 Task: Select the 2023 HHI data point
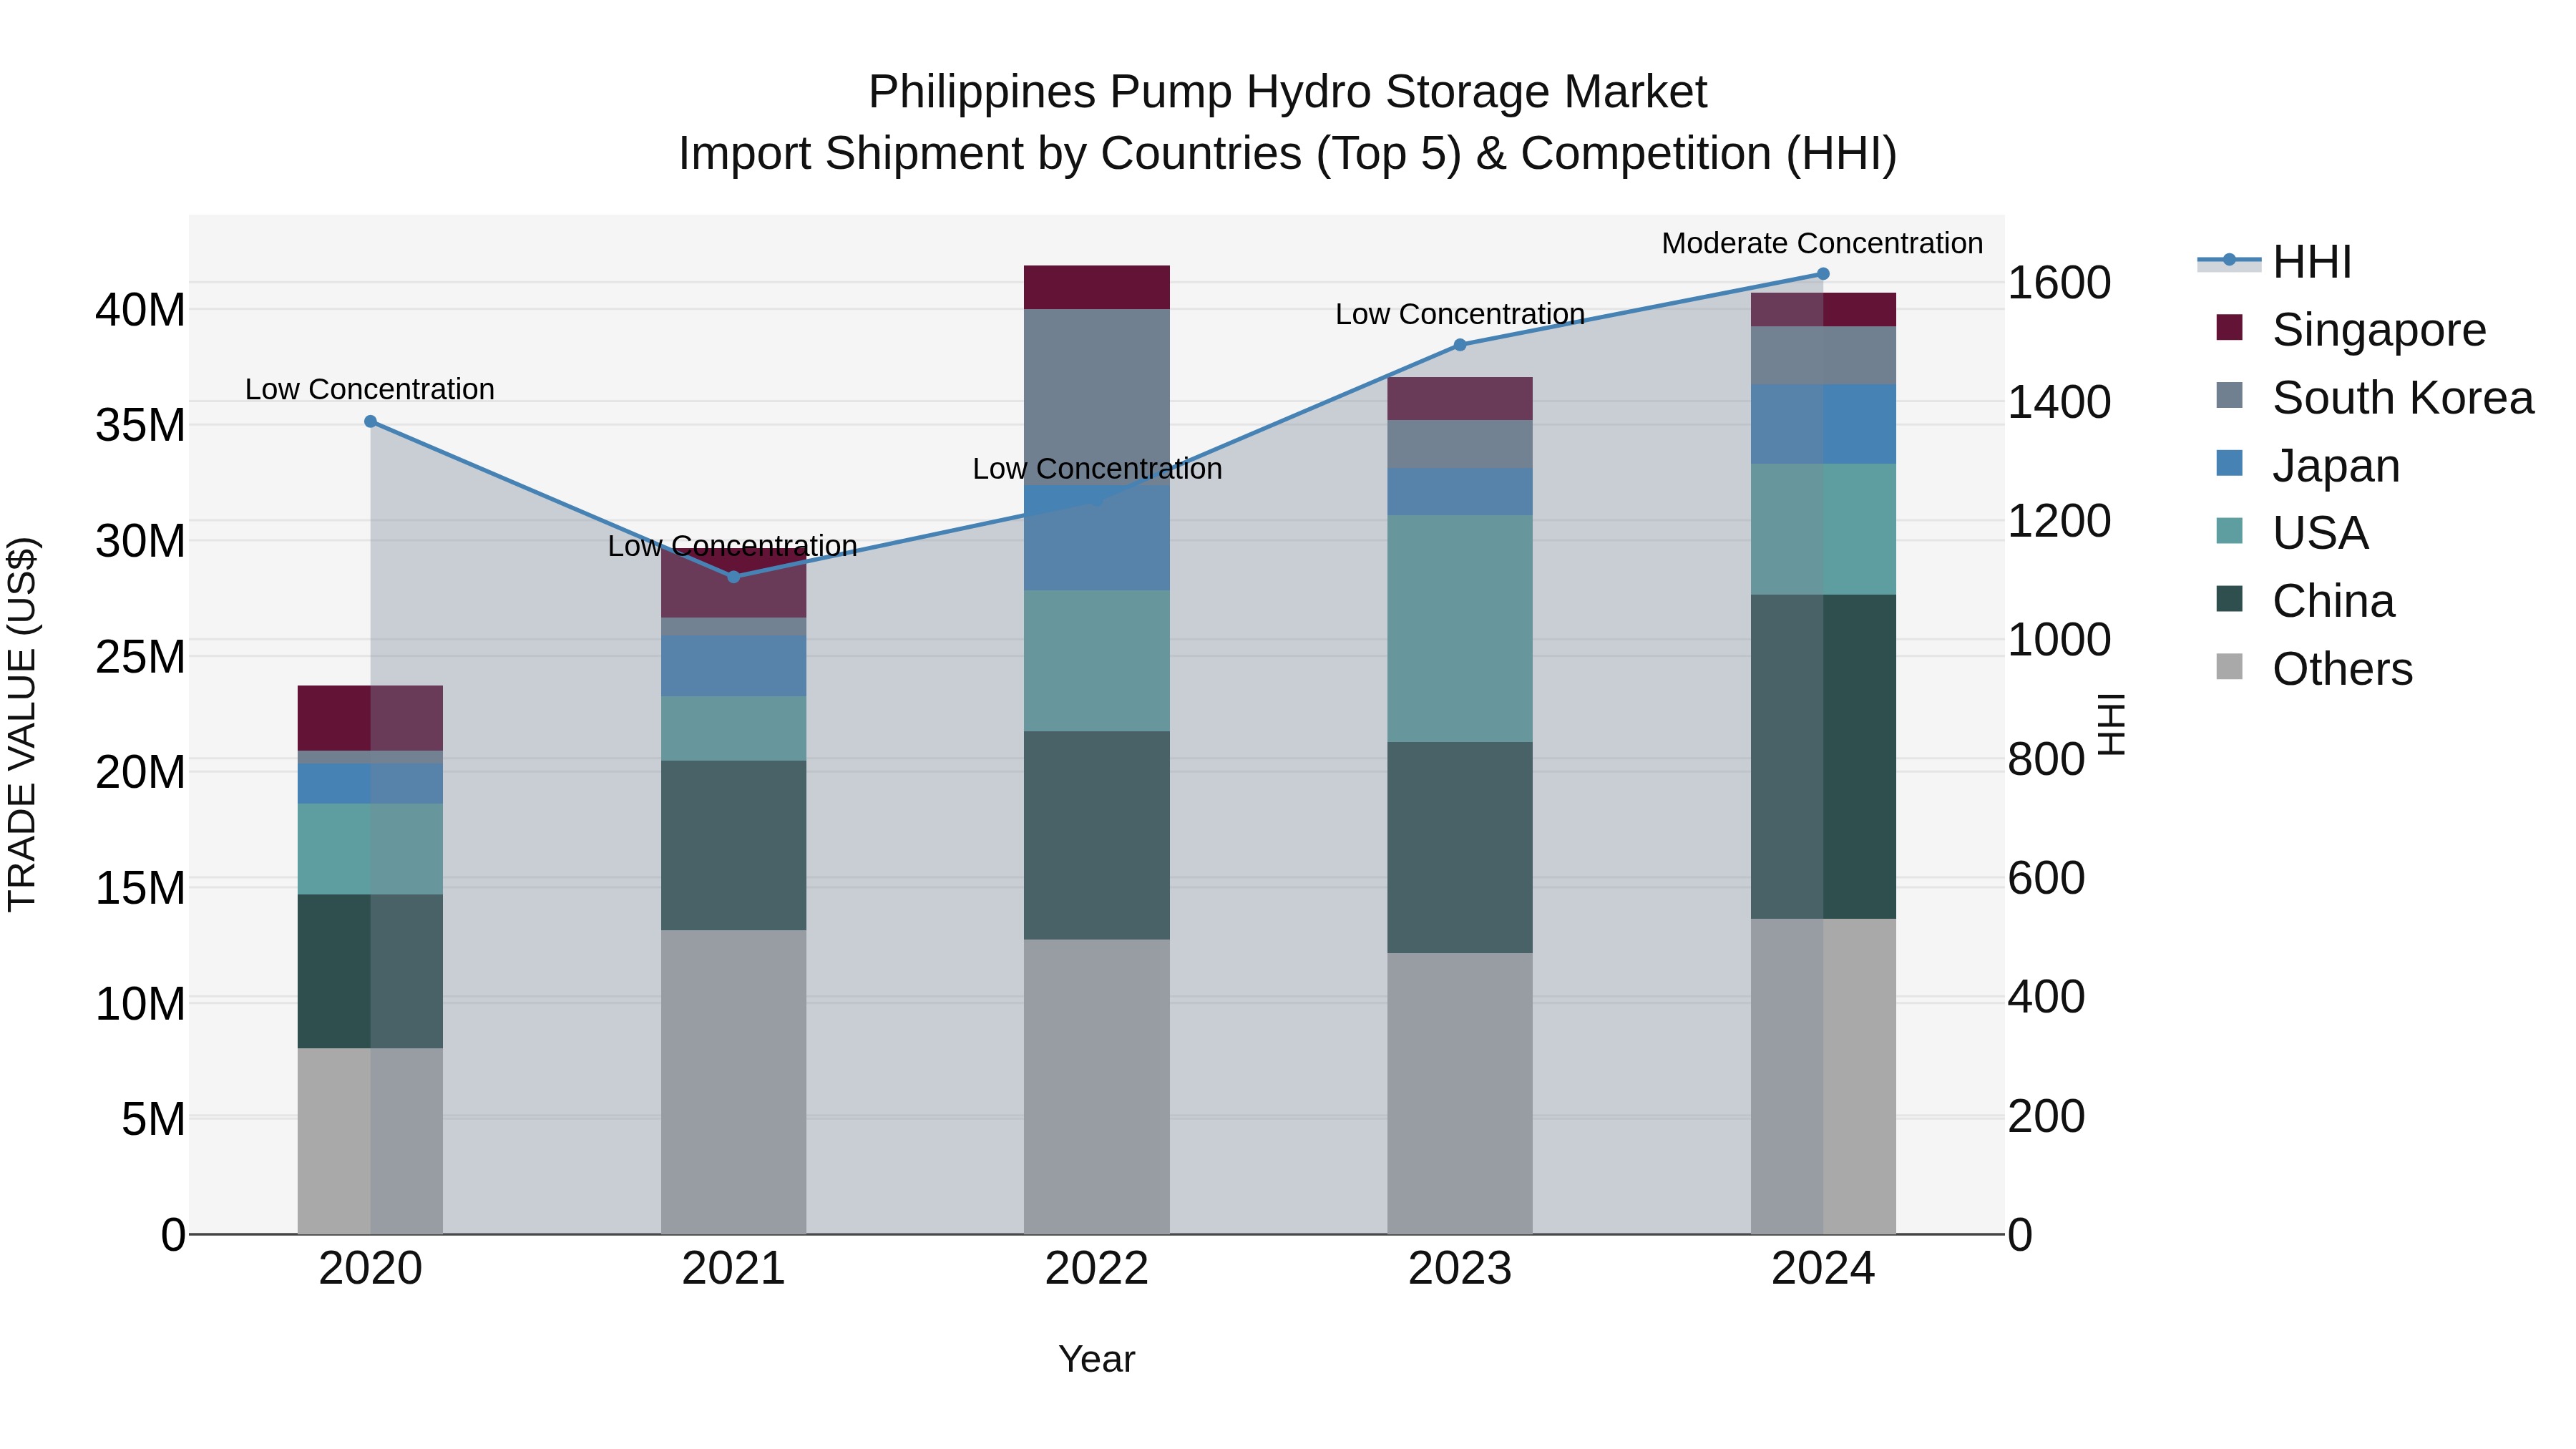pos(1460,345)
